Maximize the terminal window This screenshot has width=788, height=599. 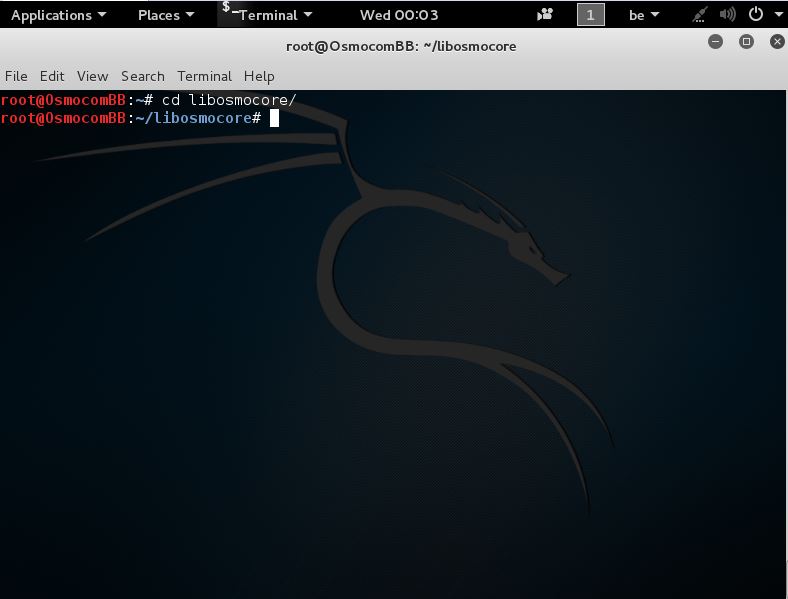click(746, 42)
